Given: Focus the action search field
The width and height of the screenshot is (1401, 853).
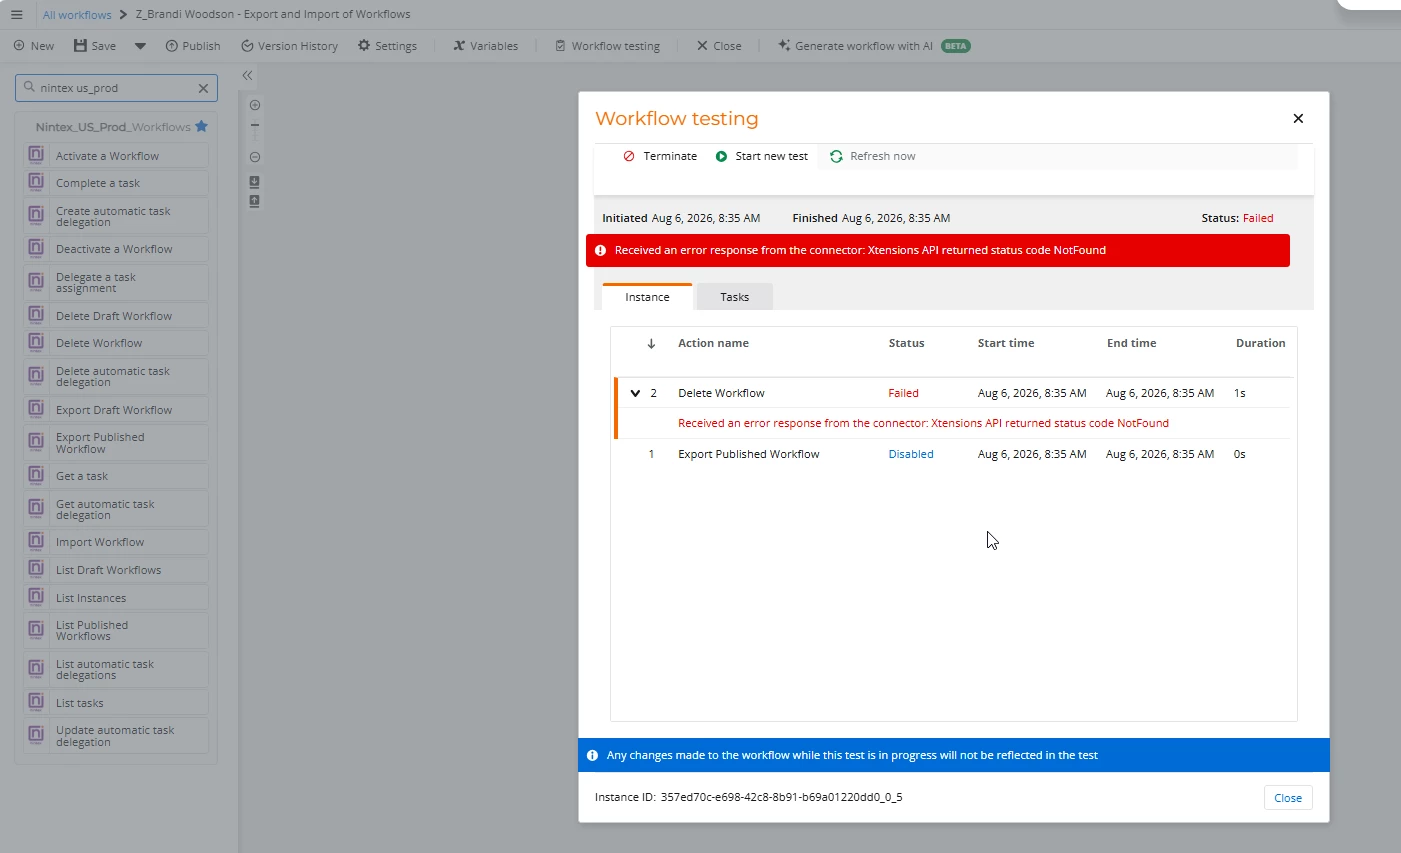Looking at the screenshot, I should (116, 88).
